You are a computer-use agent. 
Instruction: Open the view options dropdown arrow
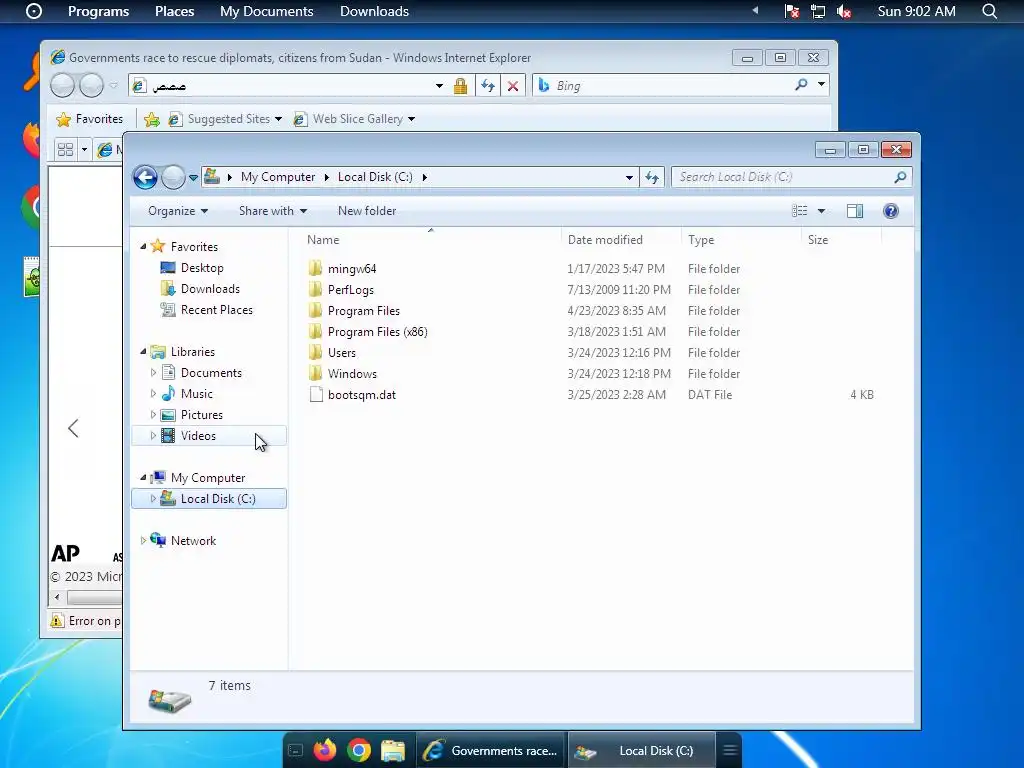pyautogui.click(x=822, y=211)
